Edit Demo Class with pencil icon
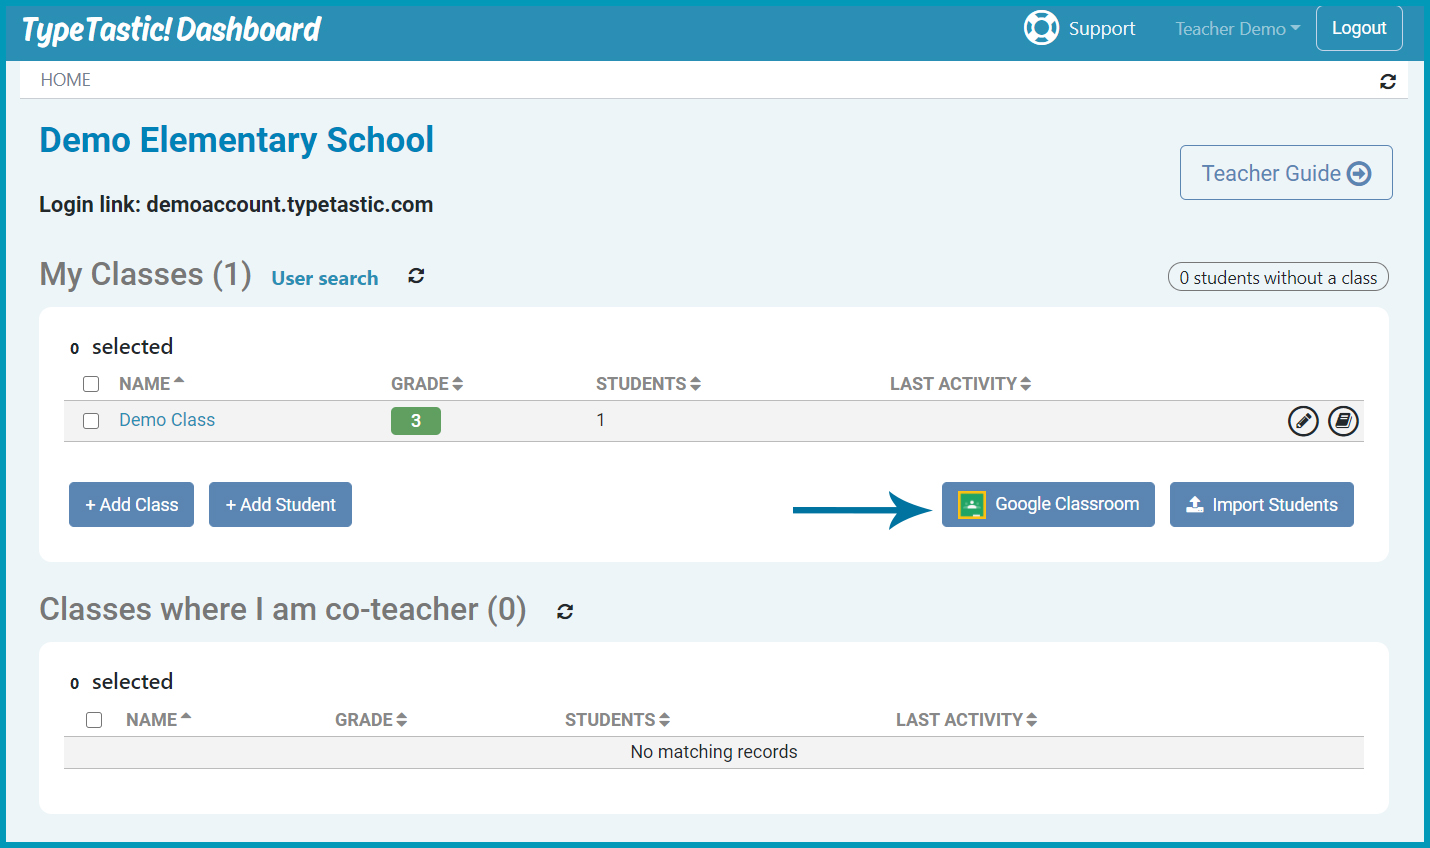Image resolution: width=1430 pixels, height=848 pixels. [1303, 421]
